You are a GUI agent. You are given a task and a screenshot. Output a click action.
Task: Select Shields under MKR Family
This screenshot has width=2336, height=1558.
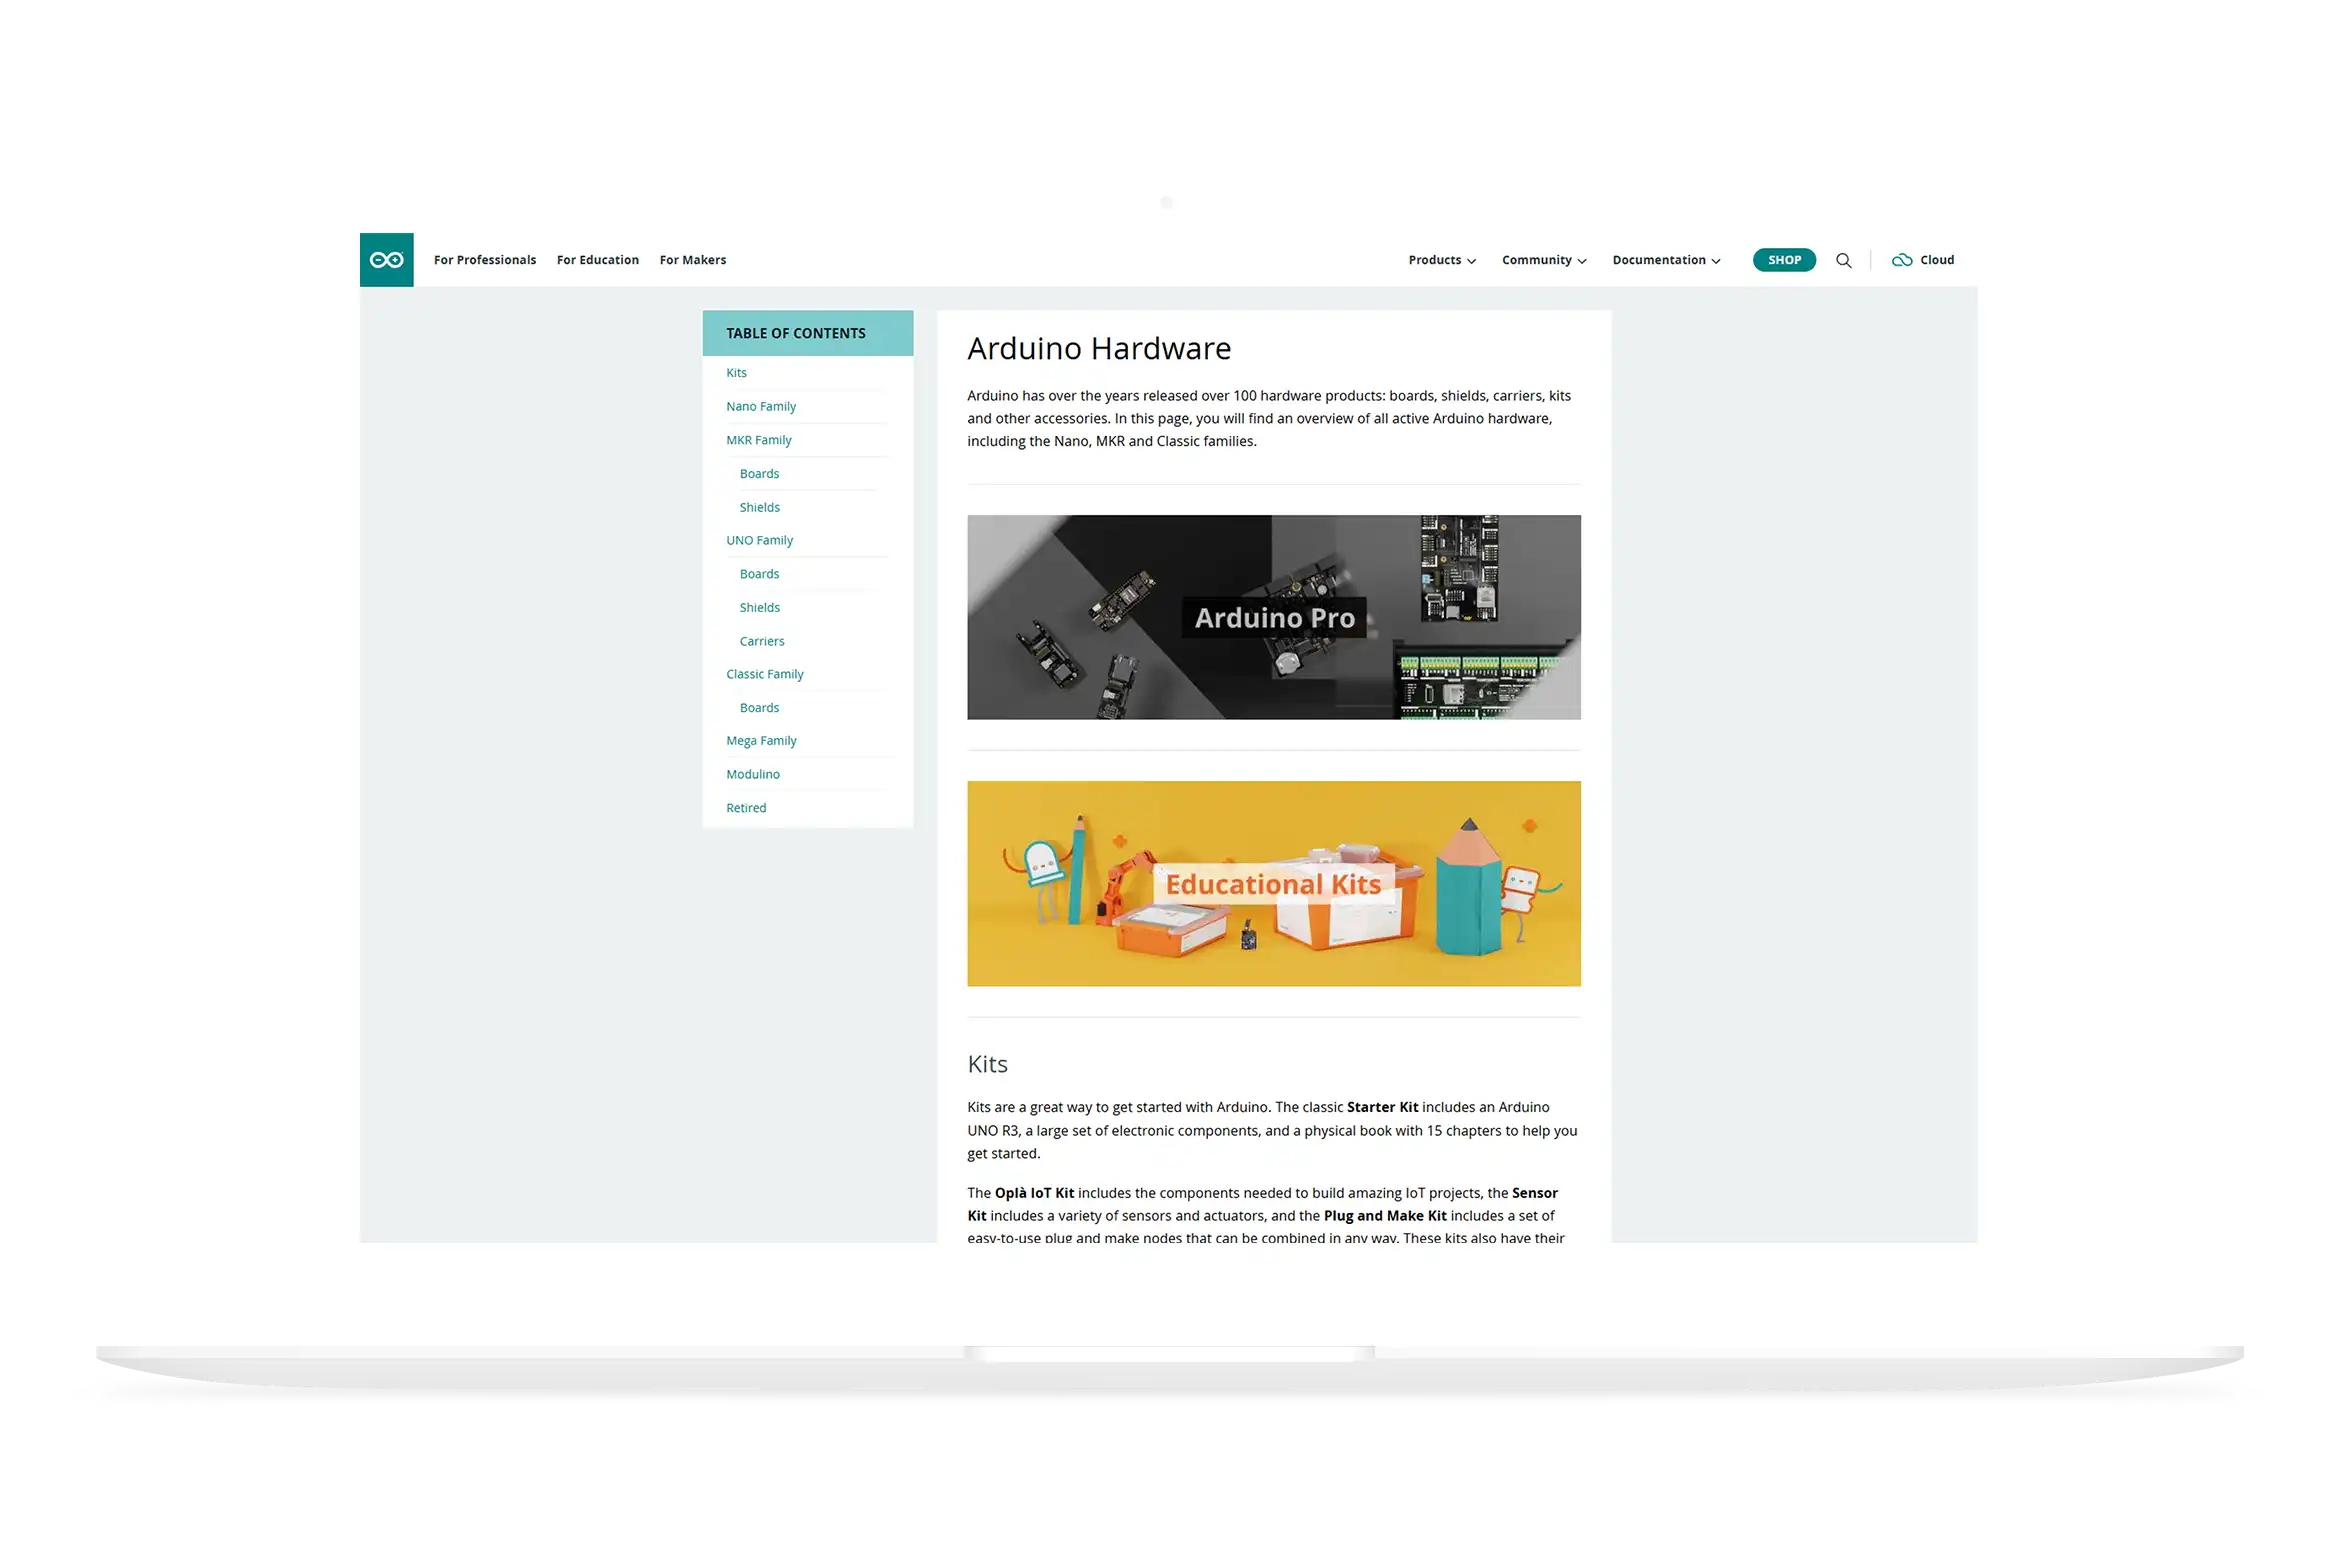(x=759, y=508)
